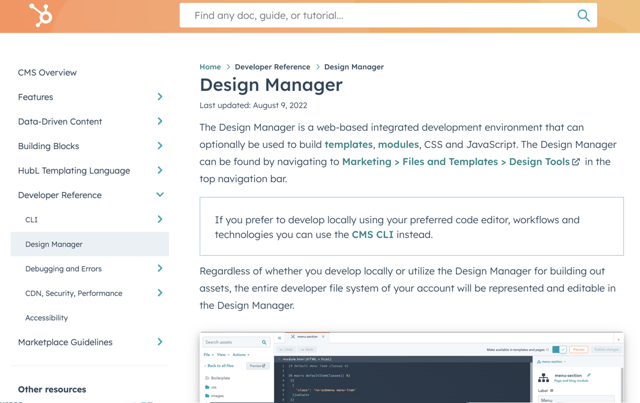Click the Design Manager page heading
The width and height of the screenshot is (640, 403).
coord(271,85)
